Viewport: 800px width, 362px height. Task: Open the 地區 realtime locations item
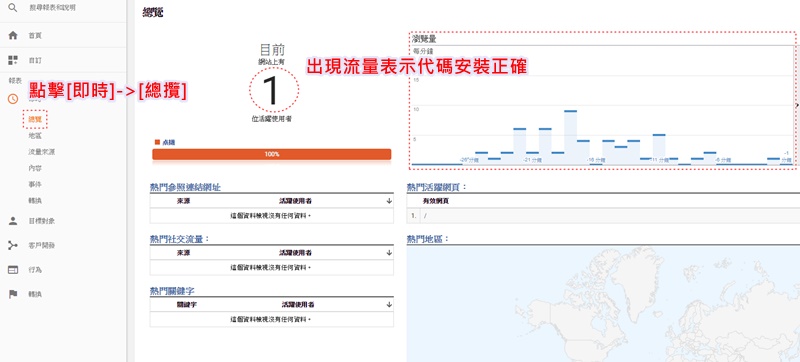(35, 136)
